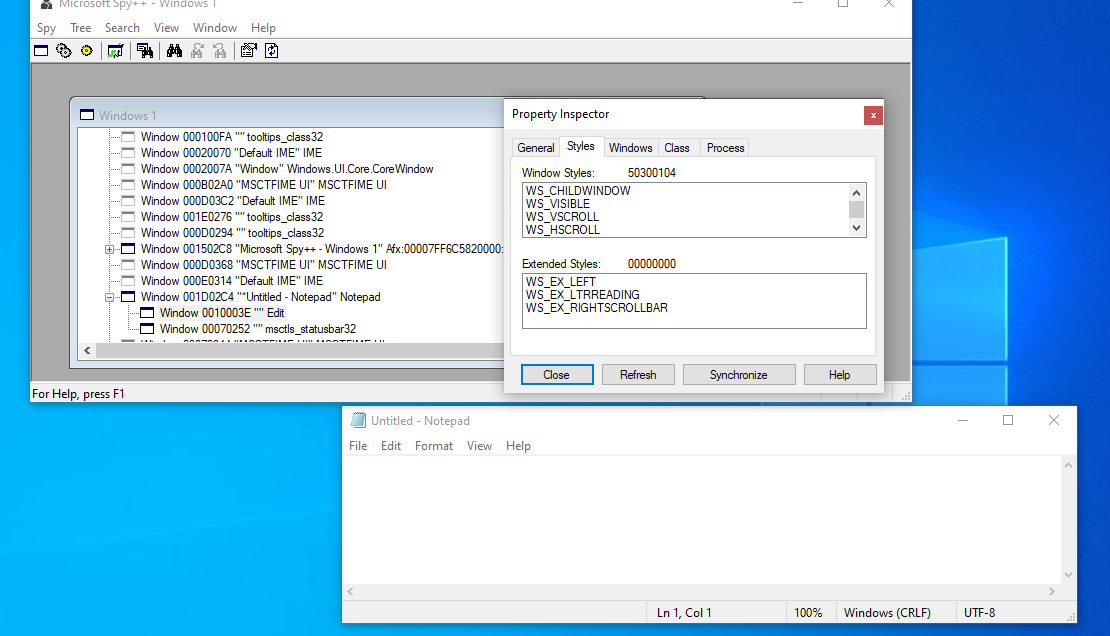Screen dimensions: 1110x636
Task: Click WS_CHILDWINDOW in Window Styles list
Action: [x=578, y=191]
